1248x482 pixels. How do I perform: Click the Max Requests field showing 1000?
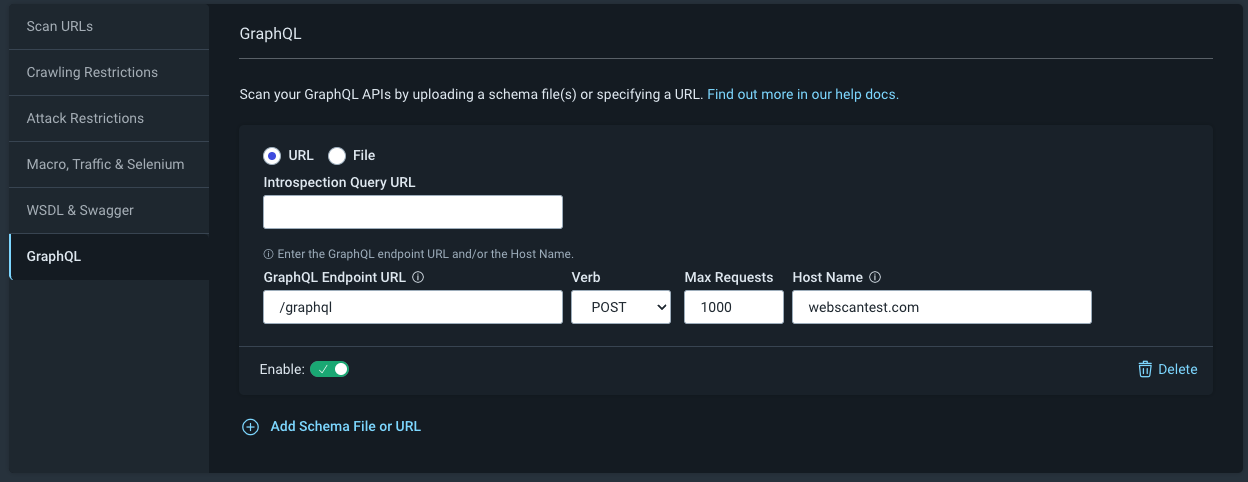click(x=733, y=307)
